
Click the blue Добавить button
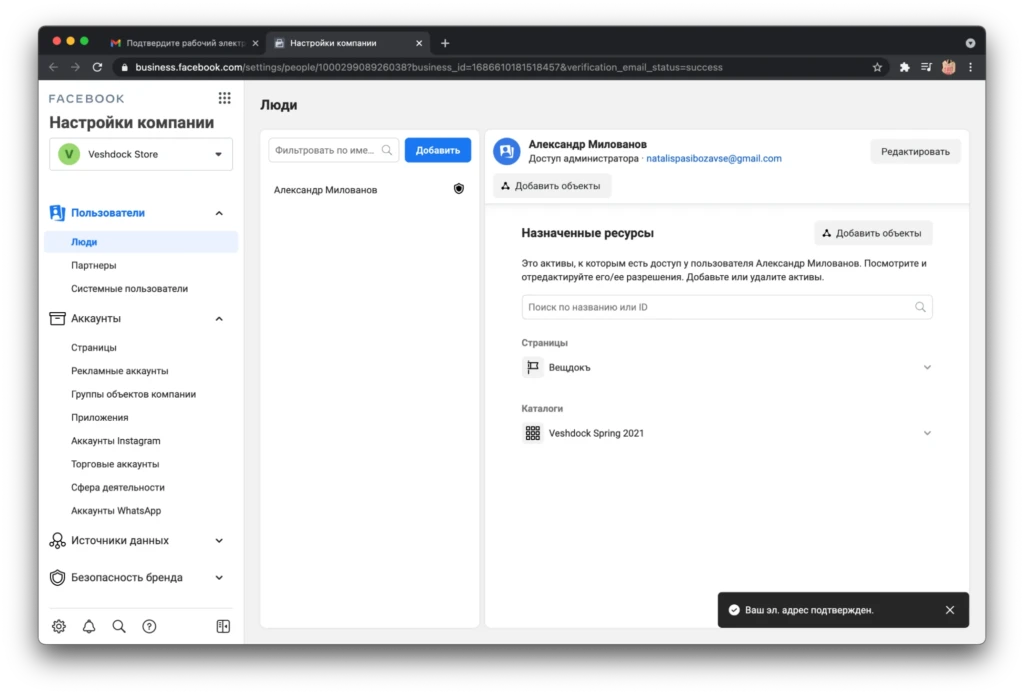click(438, 150)
